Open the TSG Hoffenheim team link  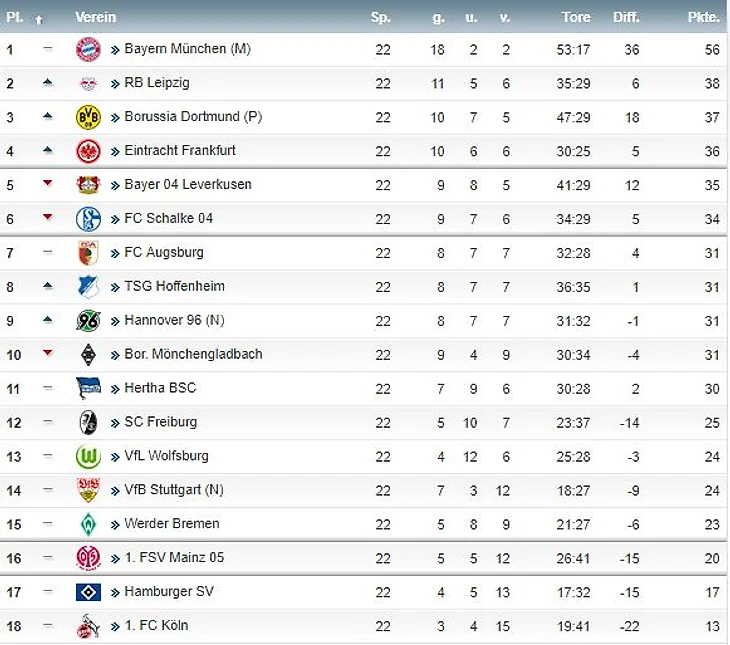174,286
